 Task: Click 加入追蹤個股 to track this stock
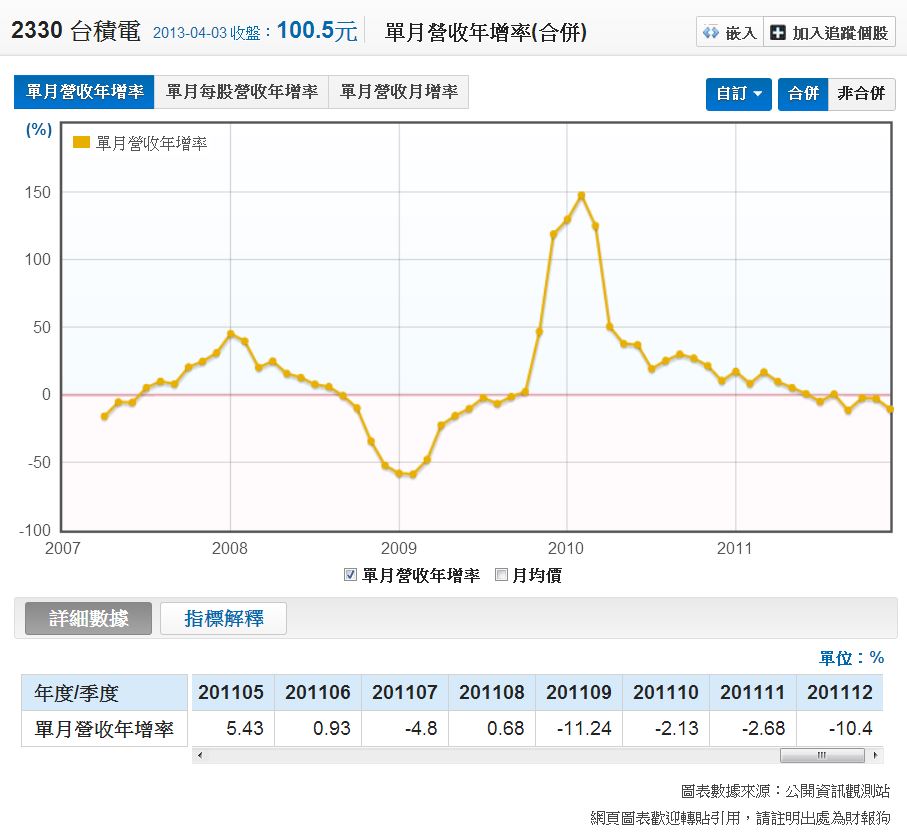829,32
